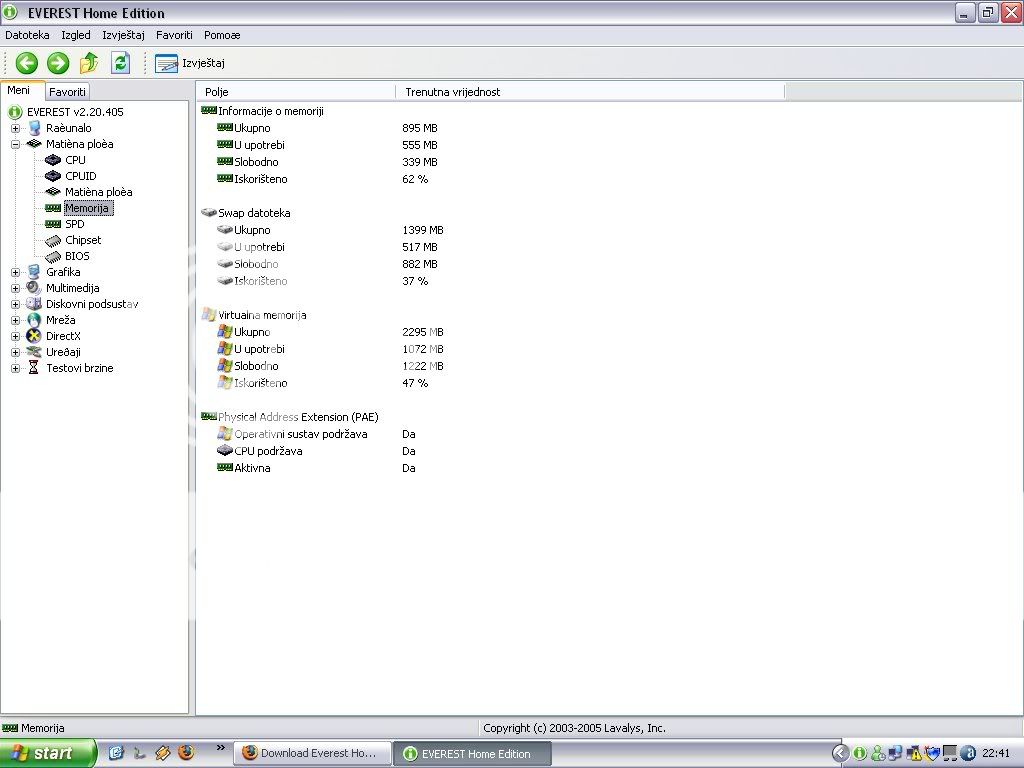
Task: Launch Firefox from the quick launch bar
Action: pyautogui.click(x=186, y=753)
